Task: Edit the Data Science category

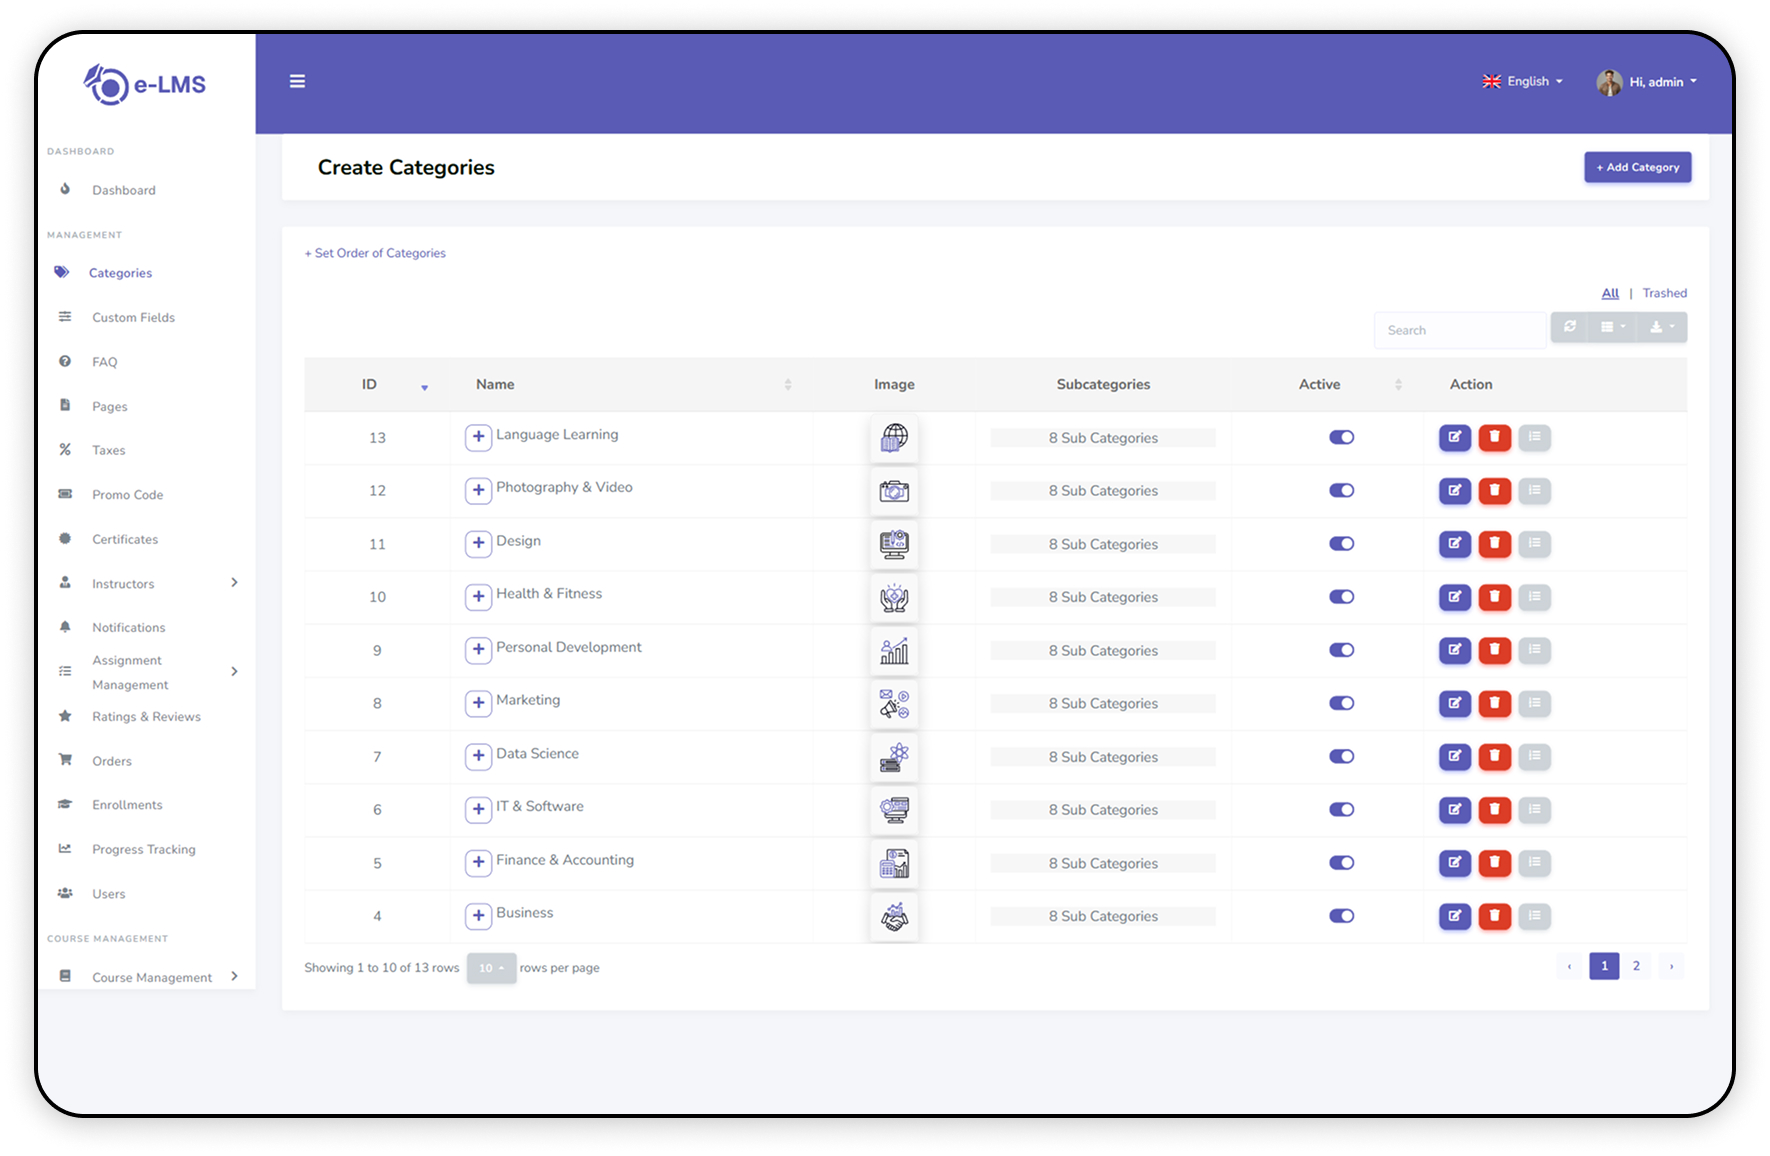Action: [x=1454, y=756]
